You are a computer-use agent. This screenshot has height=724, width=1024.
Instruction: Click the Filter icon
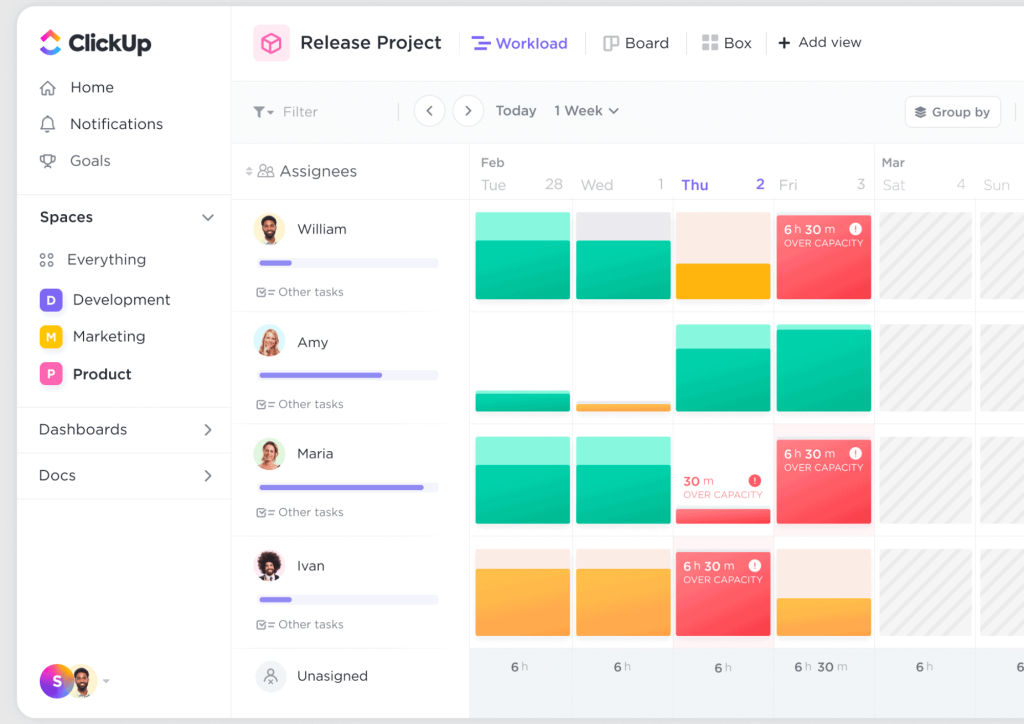[x=262, y=111]
